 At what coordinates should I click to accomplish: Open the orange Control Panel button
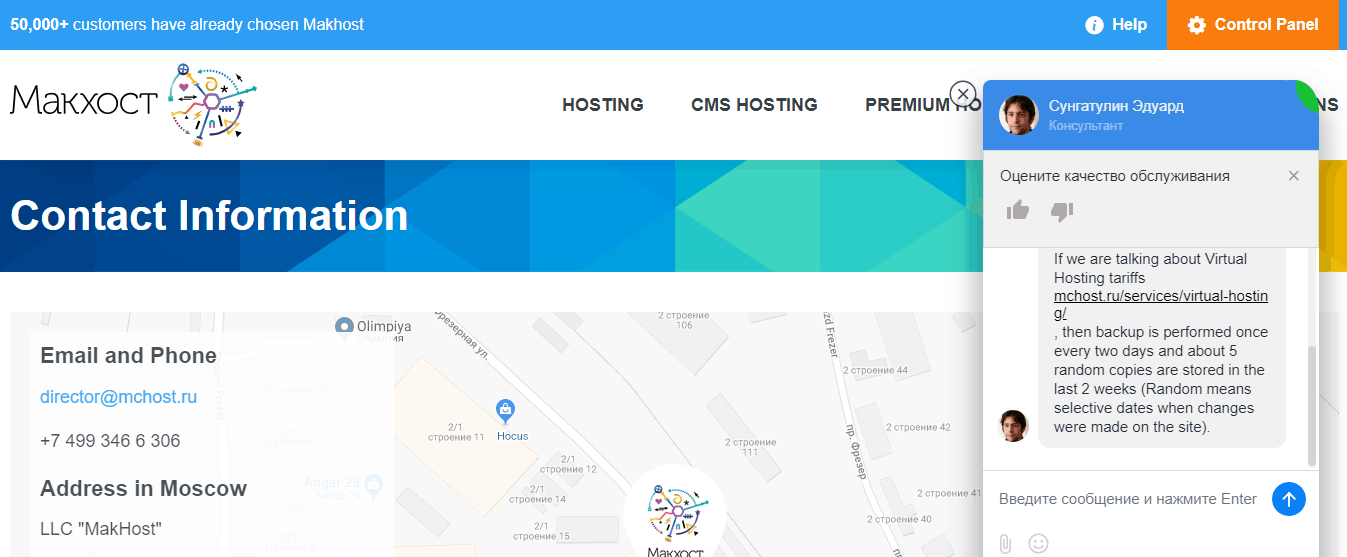(x=1253, y=25)
